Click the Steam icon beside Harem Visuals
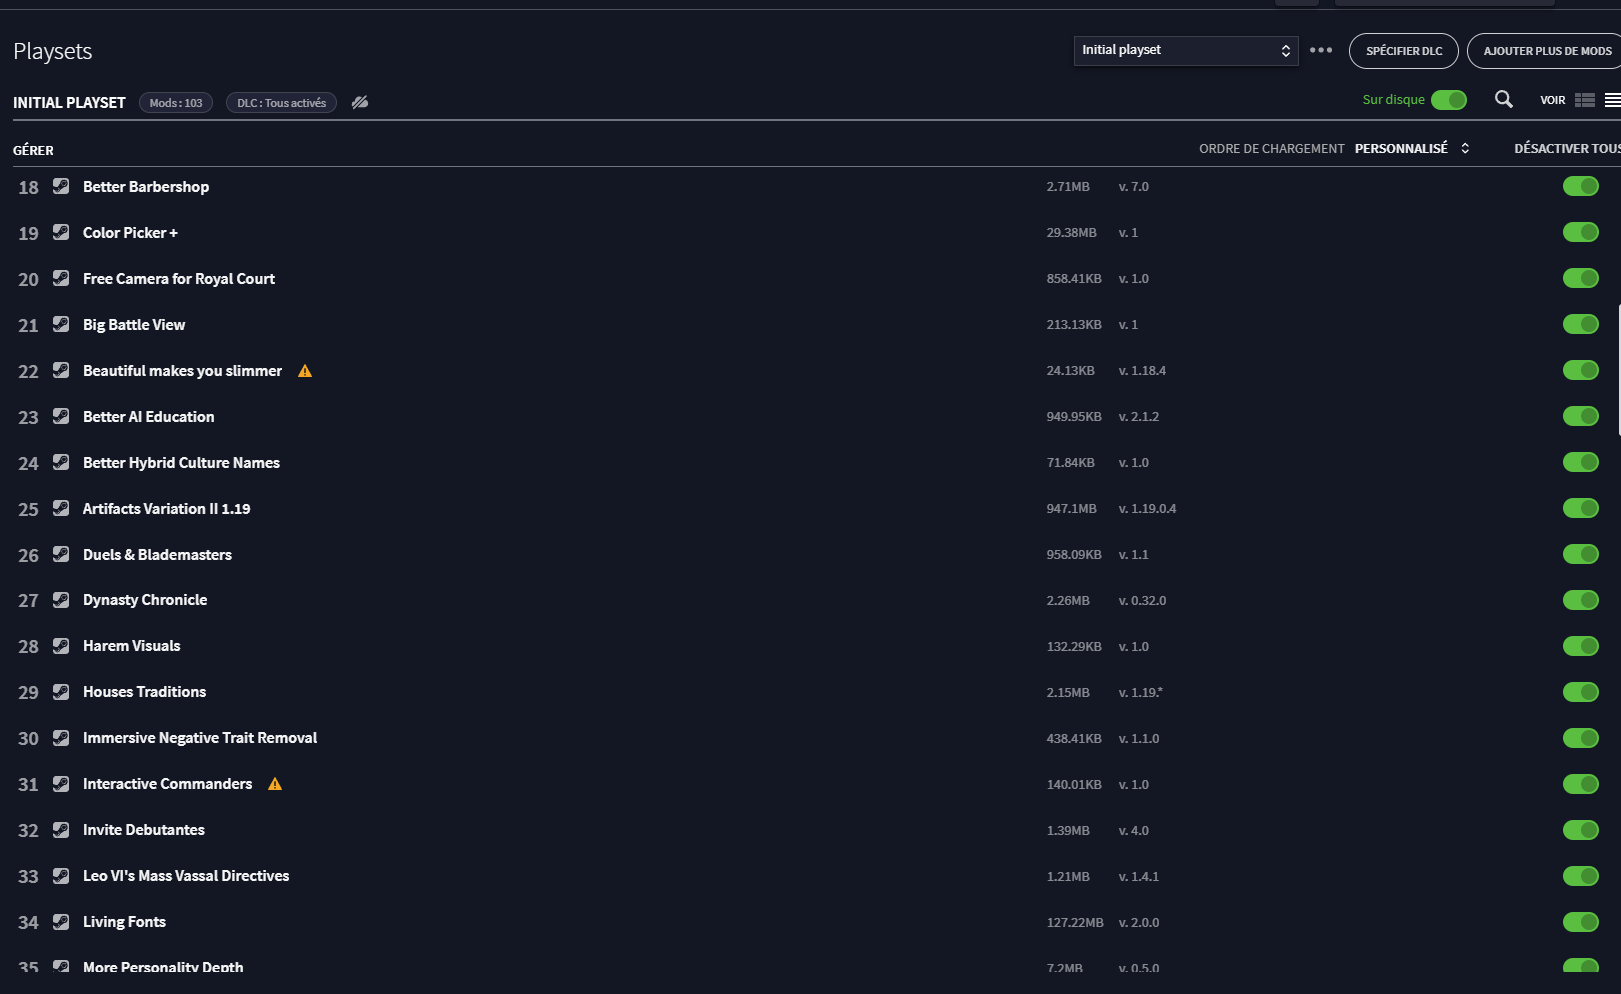The height and width of the screenshot is (994, 1621). pos(61,646)
